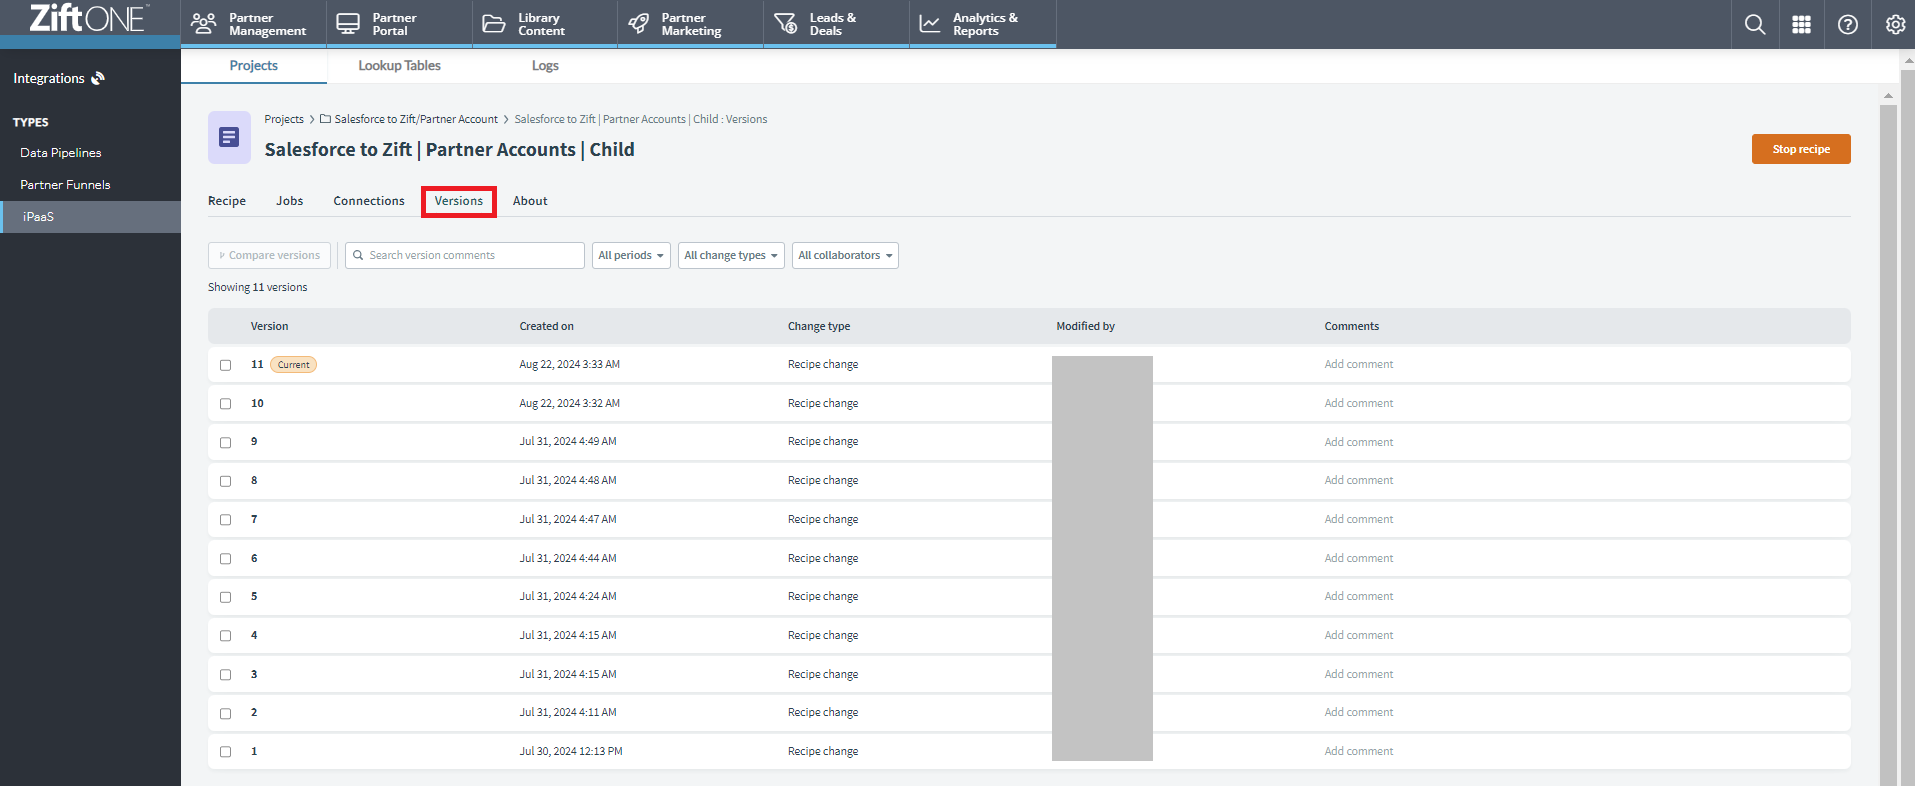Click the recipe document icon beside title
Image resolution: width=1915 pixels, height=786 pixels.
(x=229, y=137)
